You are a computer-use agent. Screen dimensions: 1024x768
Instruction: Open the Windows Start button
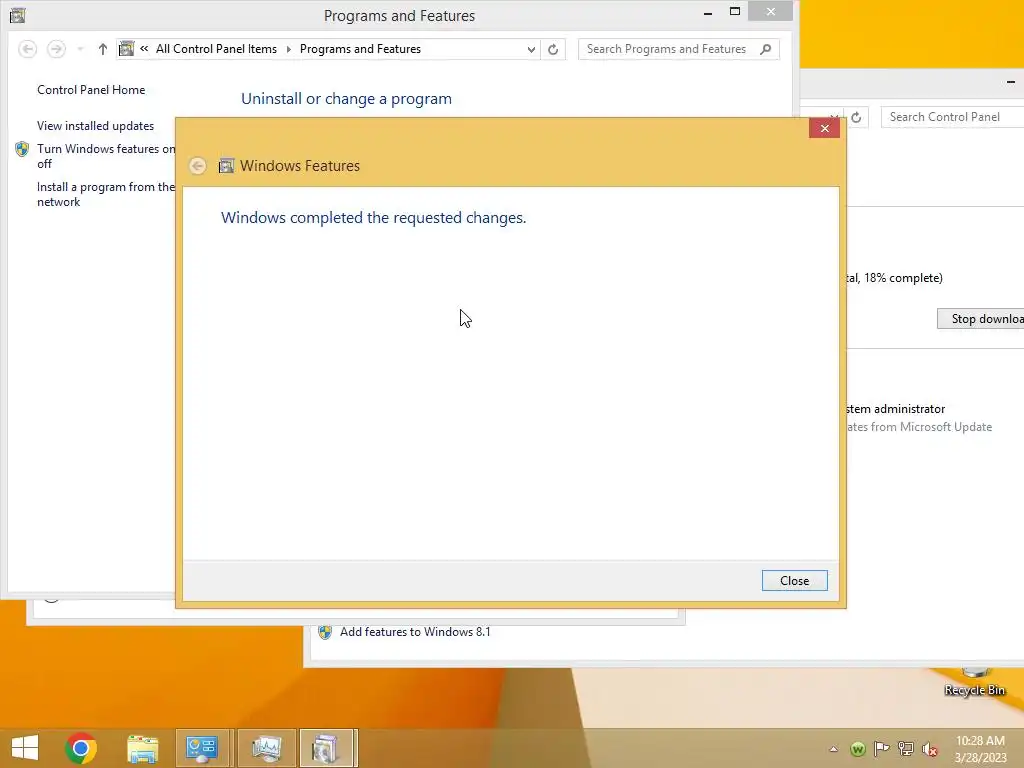click(x=25, y=748)
